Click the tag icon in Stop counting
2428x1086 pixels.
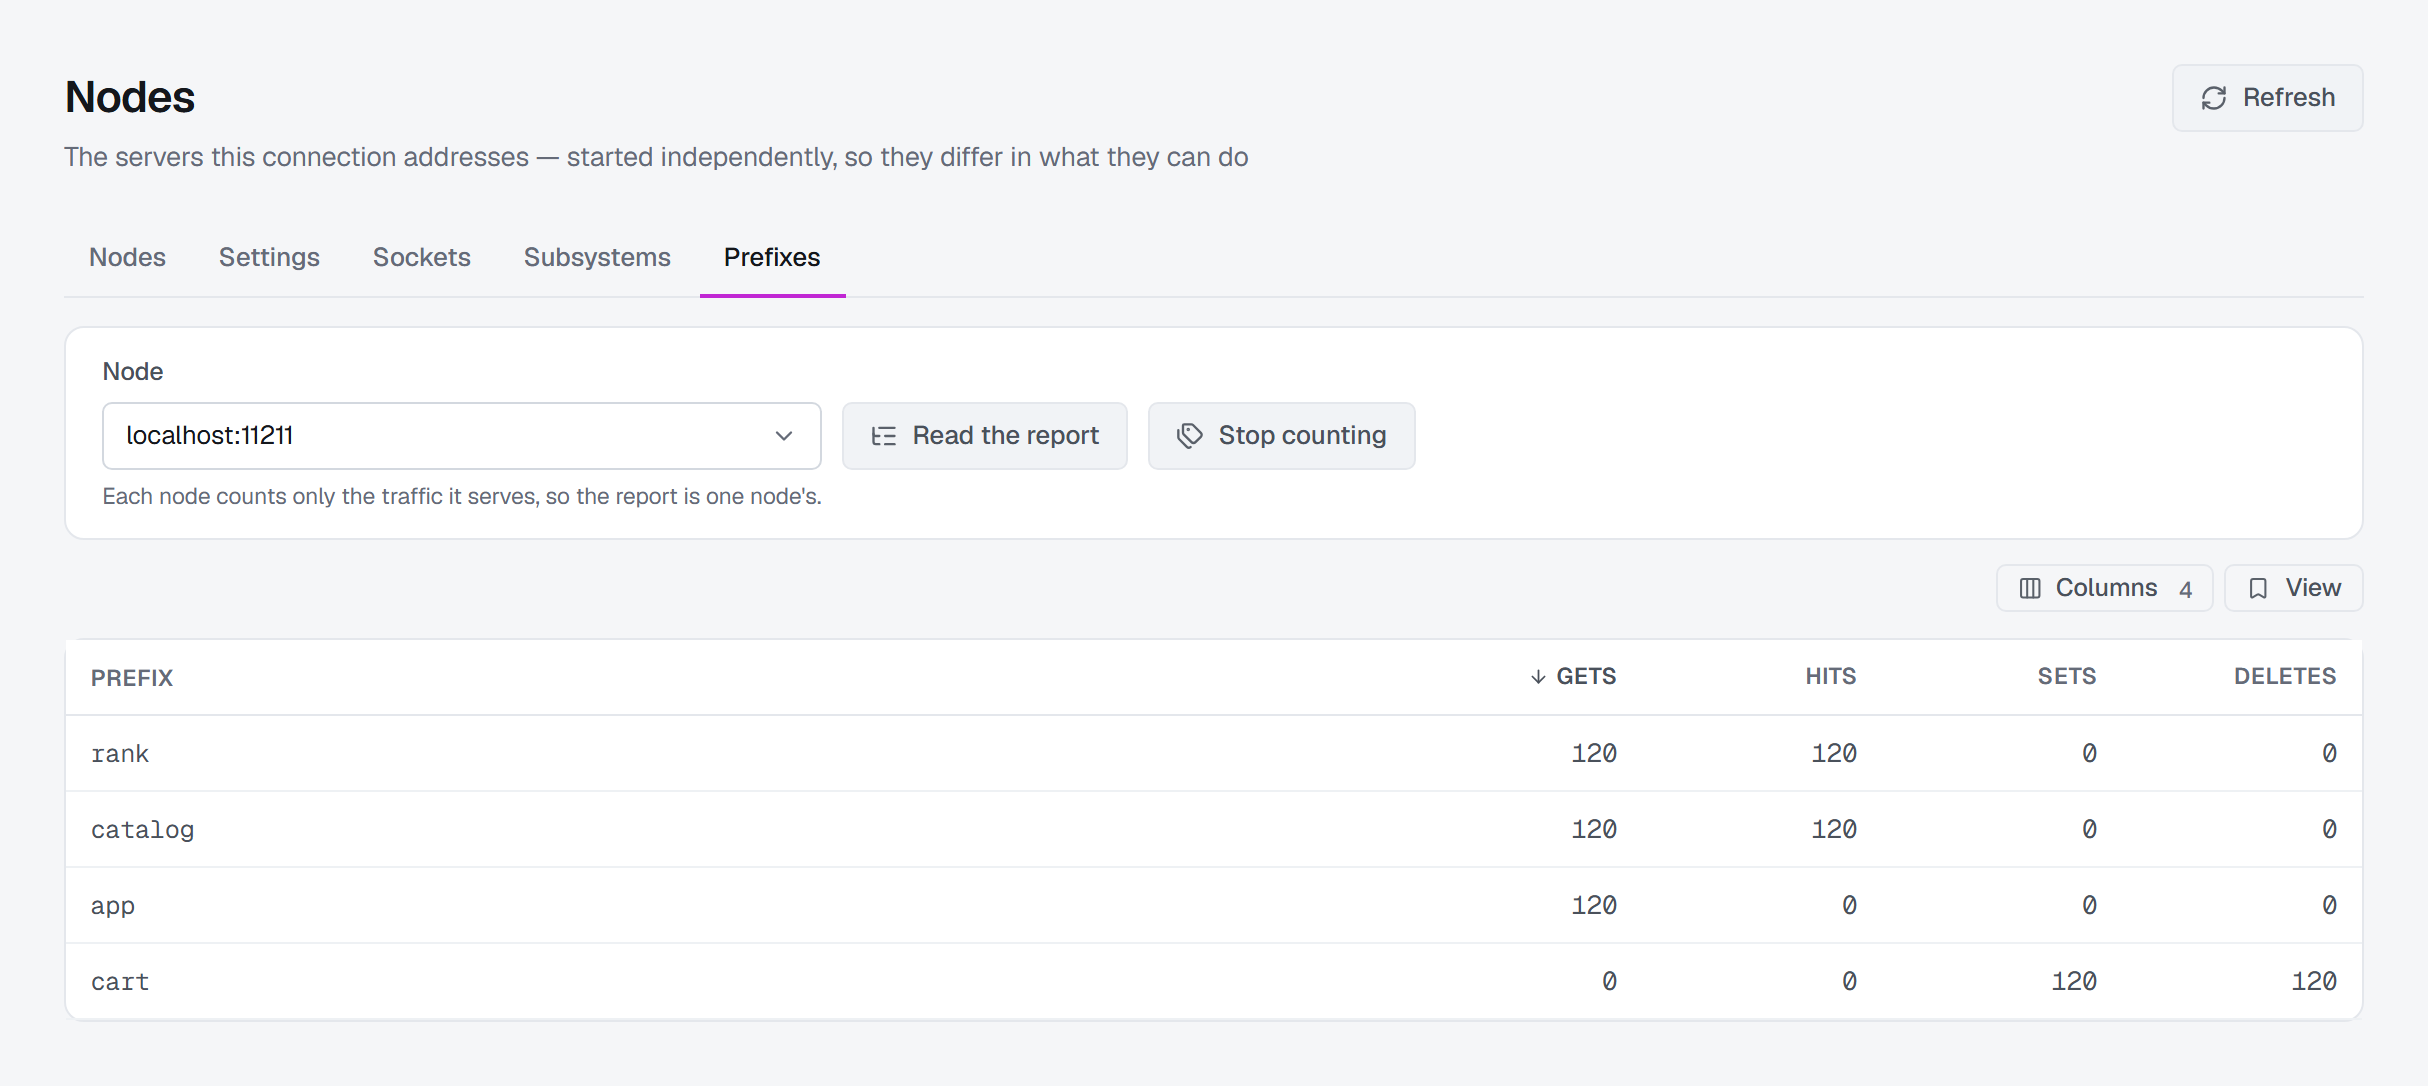pyautogui.click(x=1189, y=436)
